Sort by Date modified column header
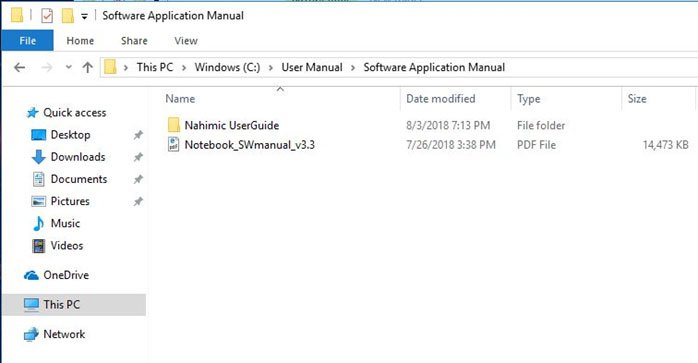698x363 pixels. pyautogui.click(x=441, y=99)
